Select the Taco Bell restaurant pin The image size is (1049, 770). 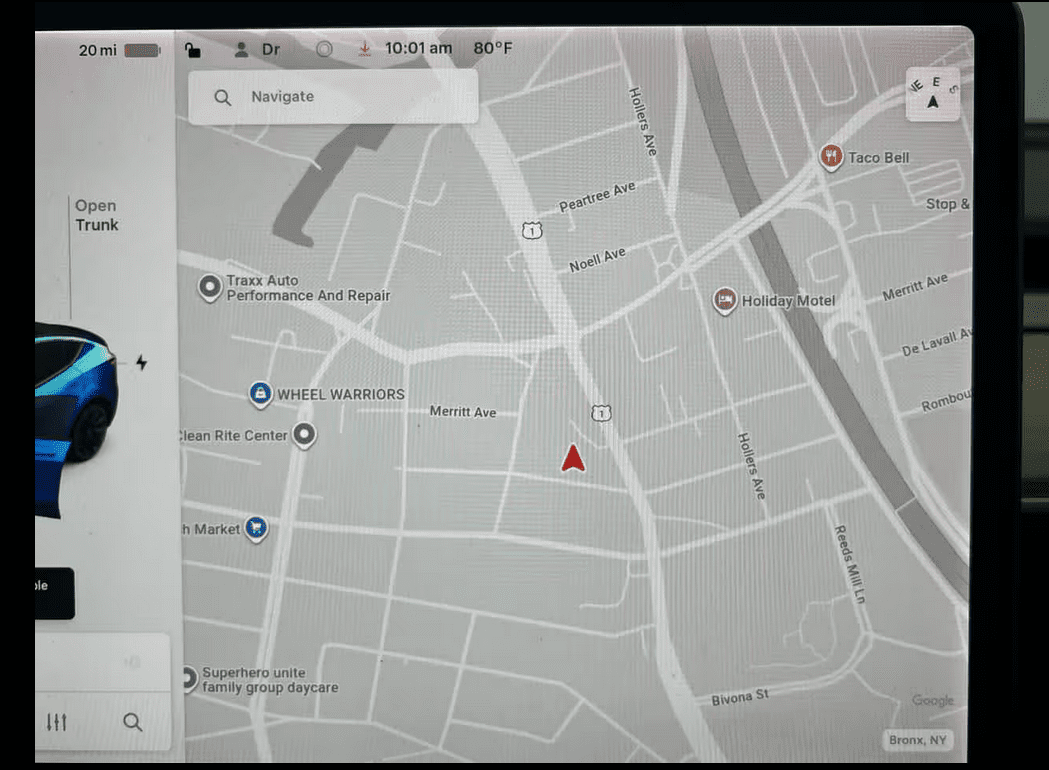coord(830,157)
